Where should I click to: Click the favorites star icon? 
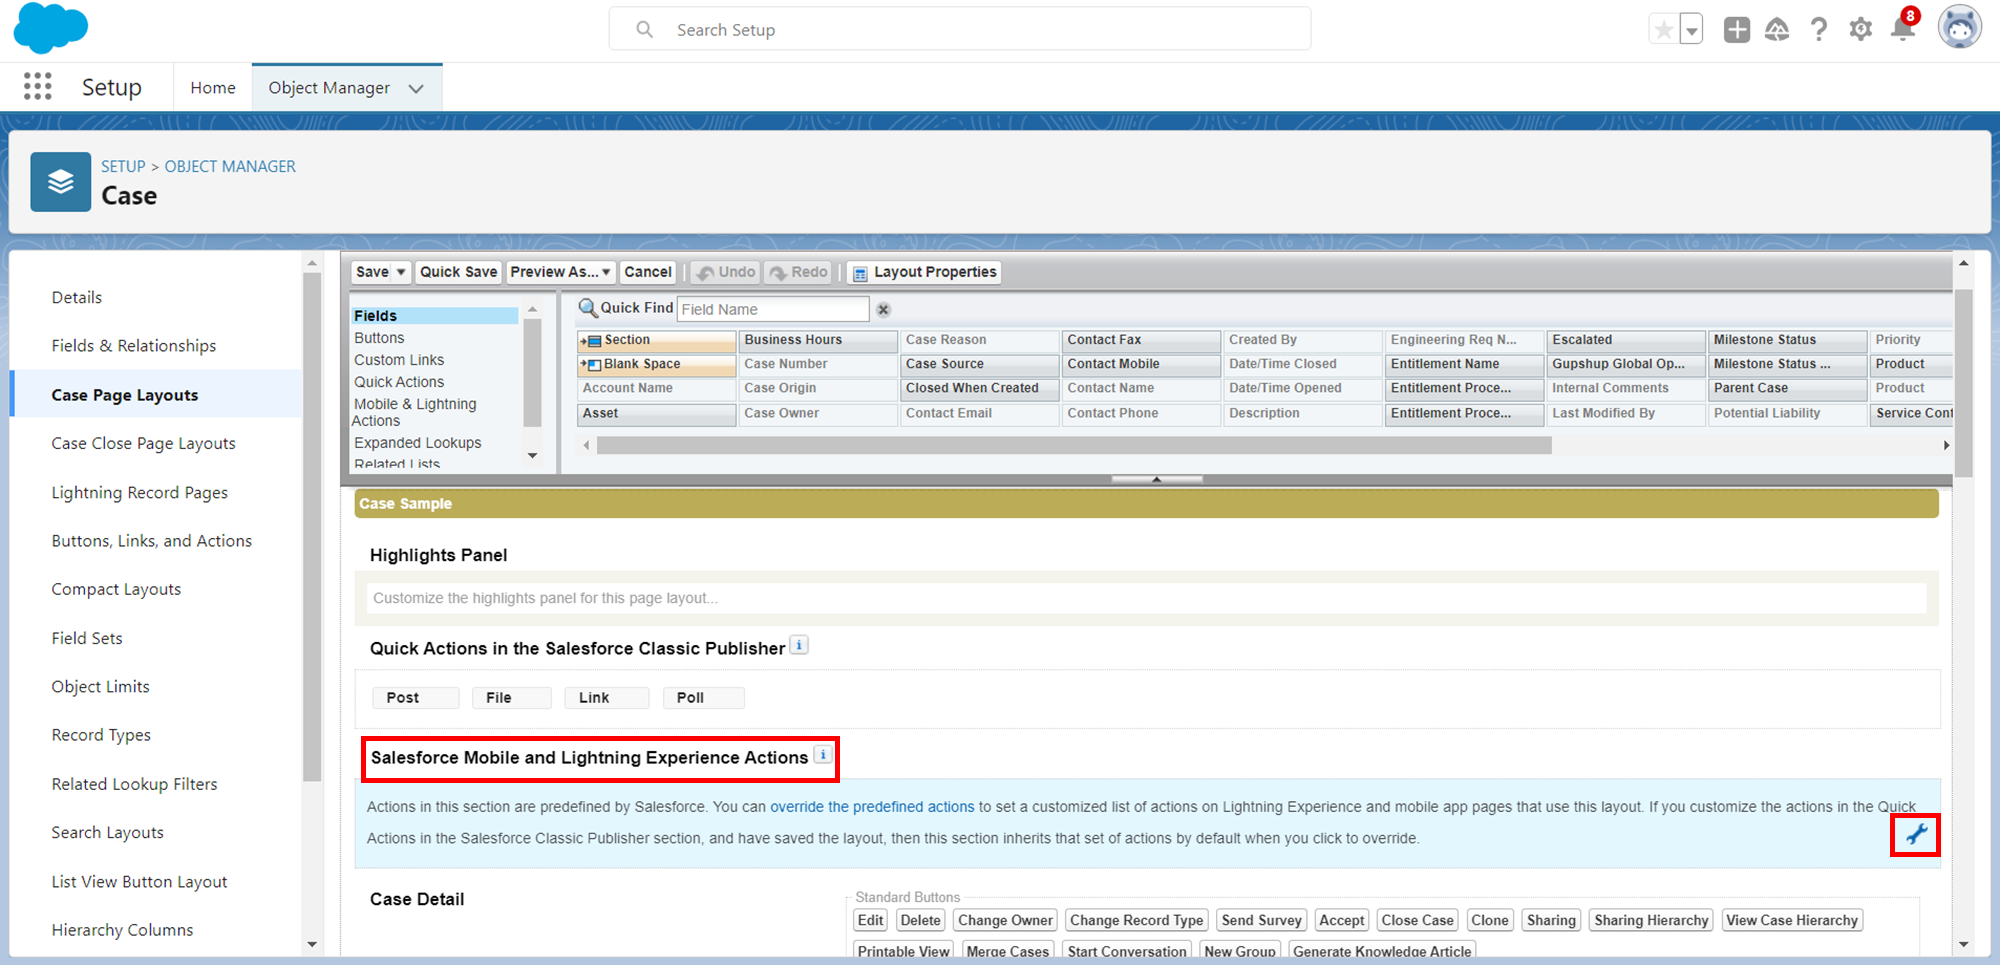coord(1664,30)
